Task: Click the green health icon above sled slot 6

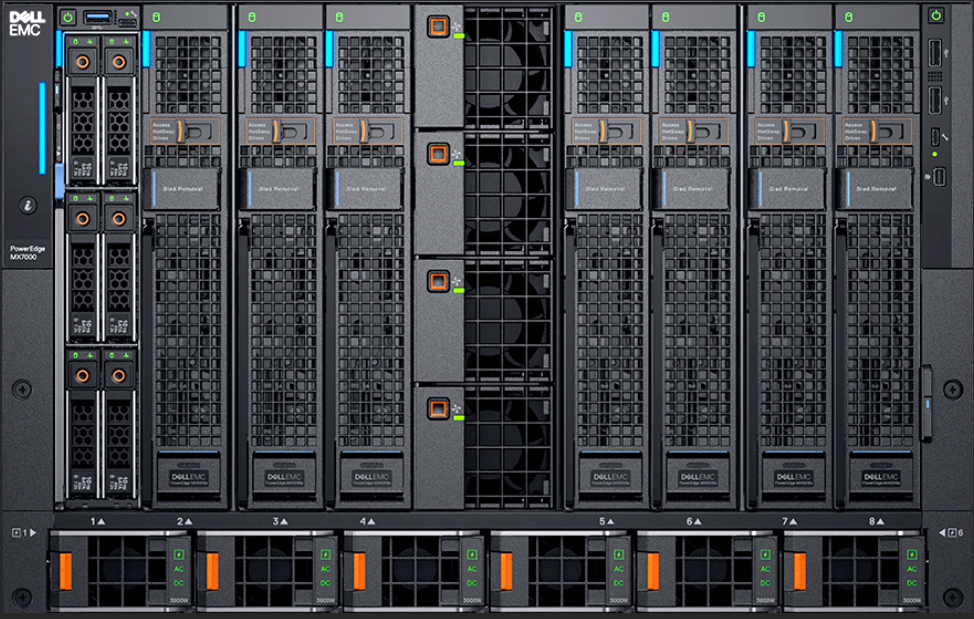Action: (x=665, y=17)
